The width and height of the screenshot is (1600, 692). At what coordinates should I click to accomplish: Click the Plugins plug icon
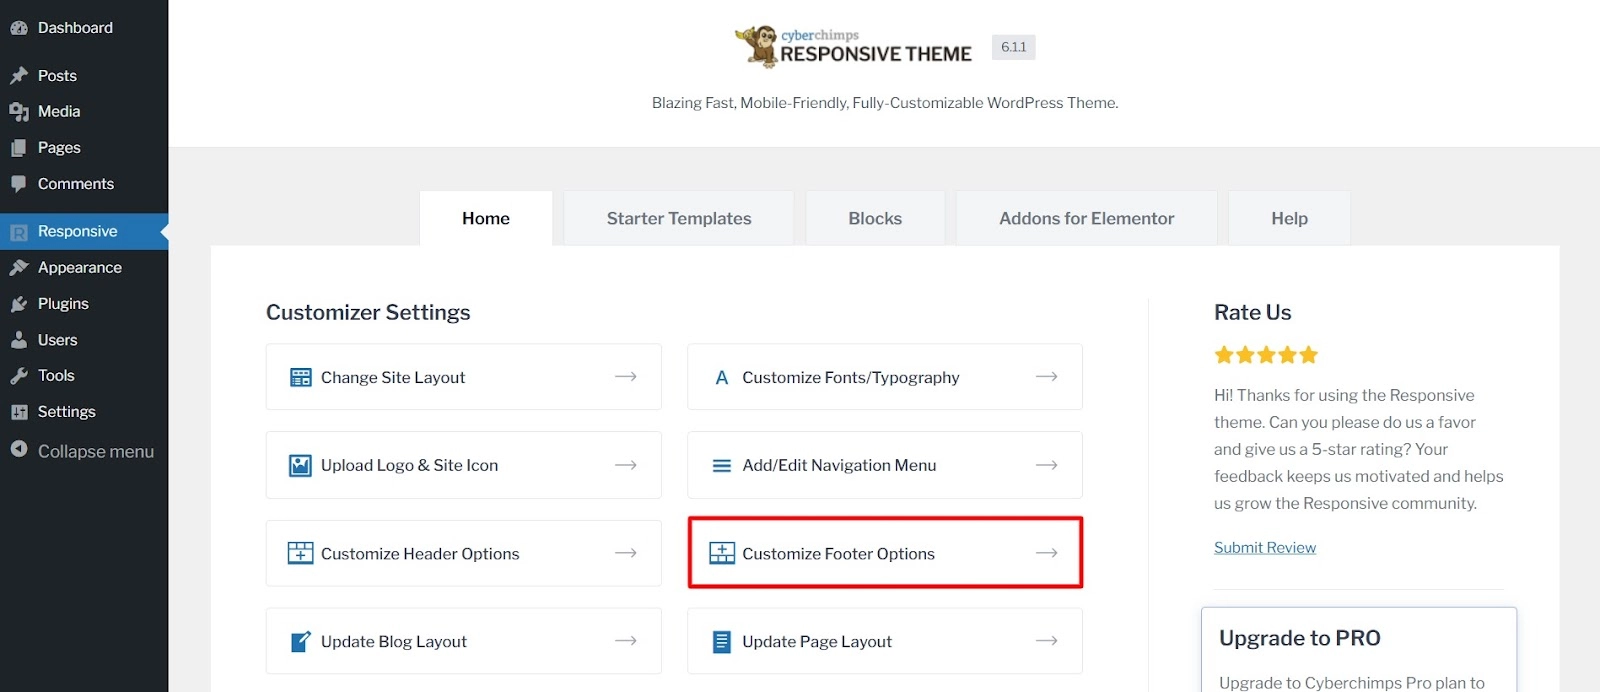coord(18,304)
